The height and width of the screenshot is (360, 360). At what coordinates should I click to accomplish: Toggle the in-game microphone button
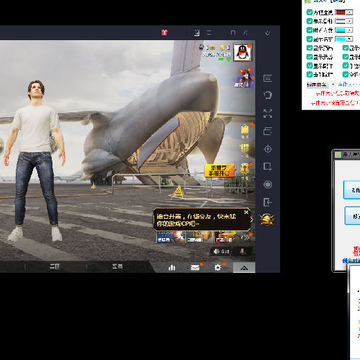242,252
